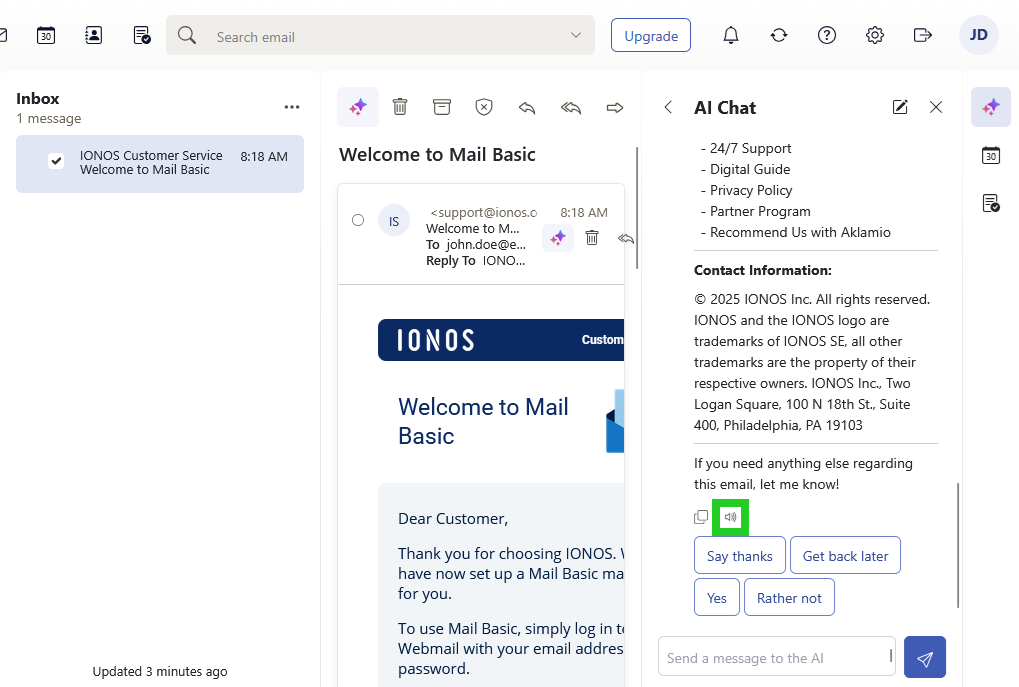The image size is (1019, 687).
Task: Reply all to the email
Action: [x=571, y=106]
